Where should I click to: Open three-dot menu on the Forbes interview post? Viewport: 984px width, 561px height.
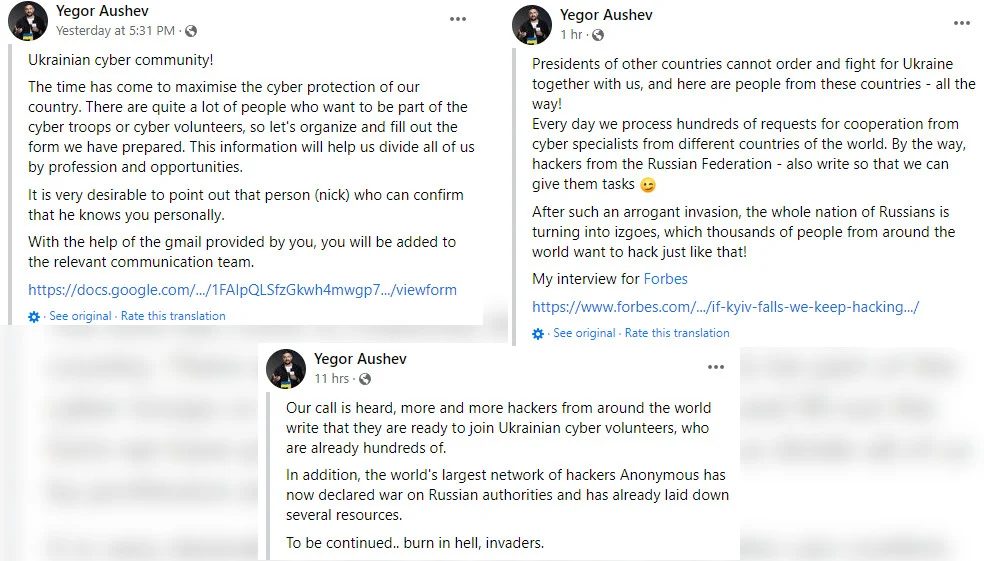pyautogui.click(x=961, y=22)
